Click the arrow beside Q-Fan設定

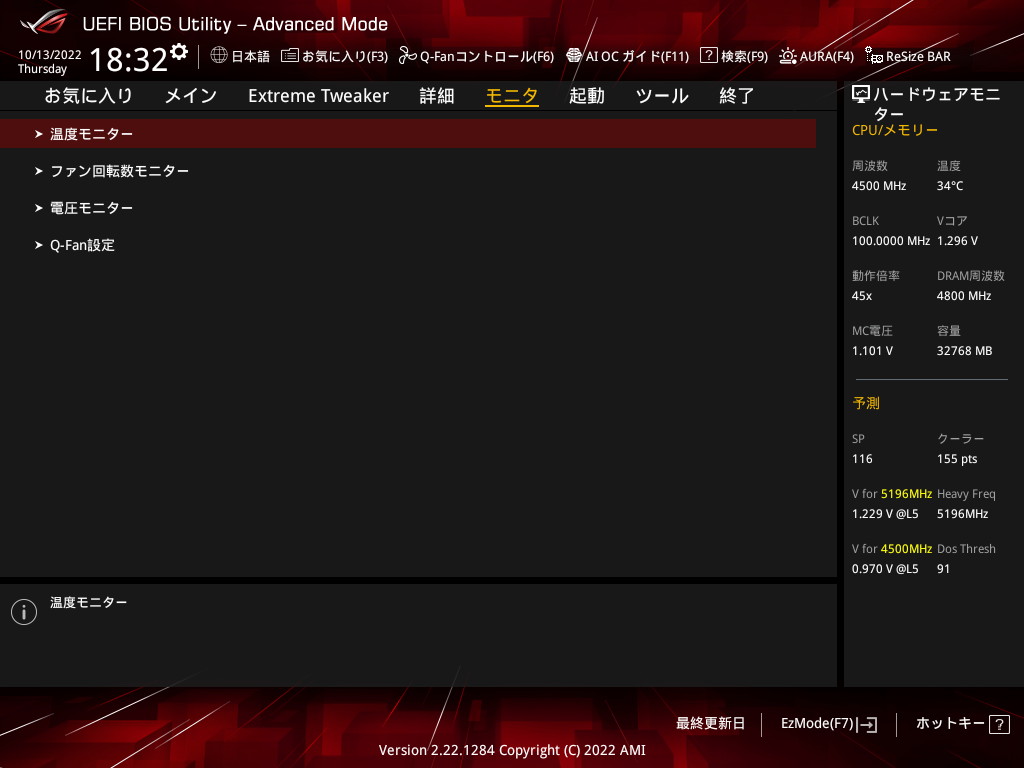39,246
